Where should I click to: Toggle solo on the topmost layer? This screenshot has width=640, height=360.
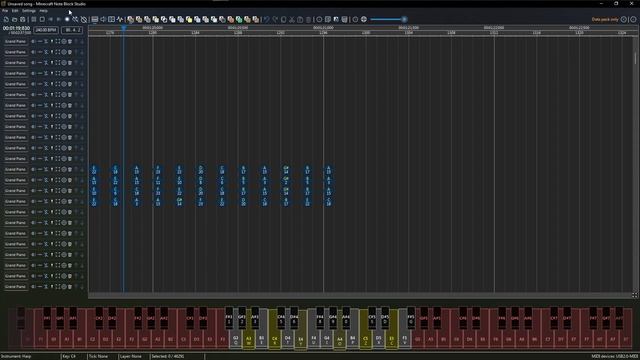[52, 41]
